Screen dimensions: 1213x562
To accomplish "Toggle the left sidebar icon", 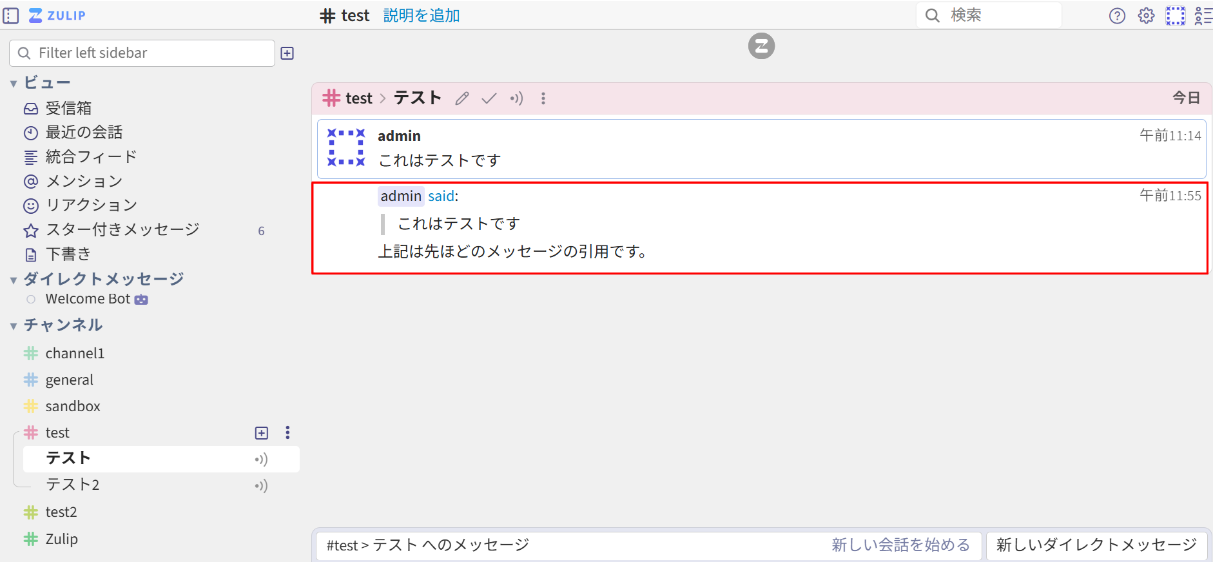I will click(x=11, y=15).
